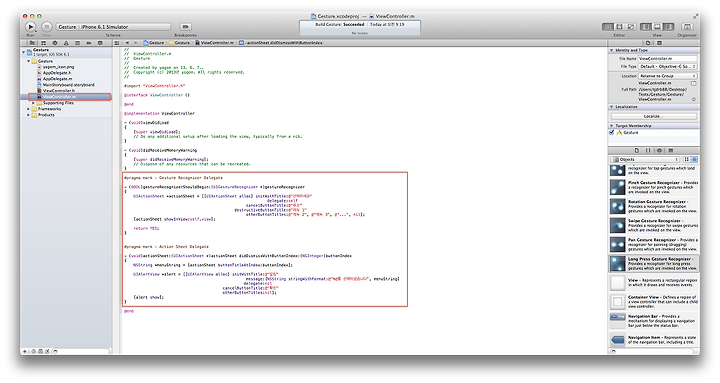Go back in editor history
The image size is (720, 383).
click(x=127, y=43)
